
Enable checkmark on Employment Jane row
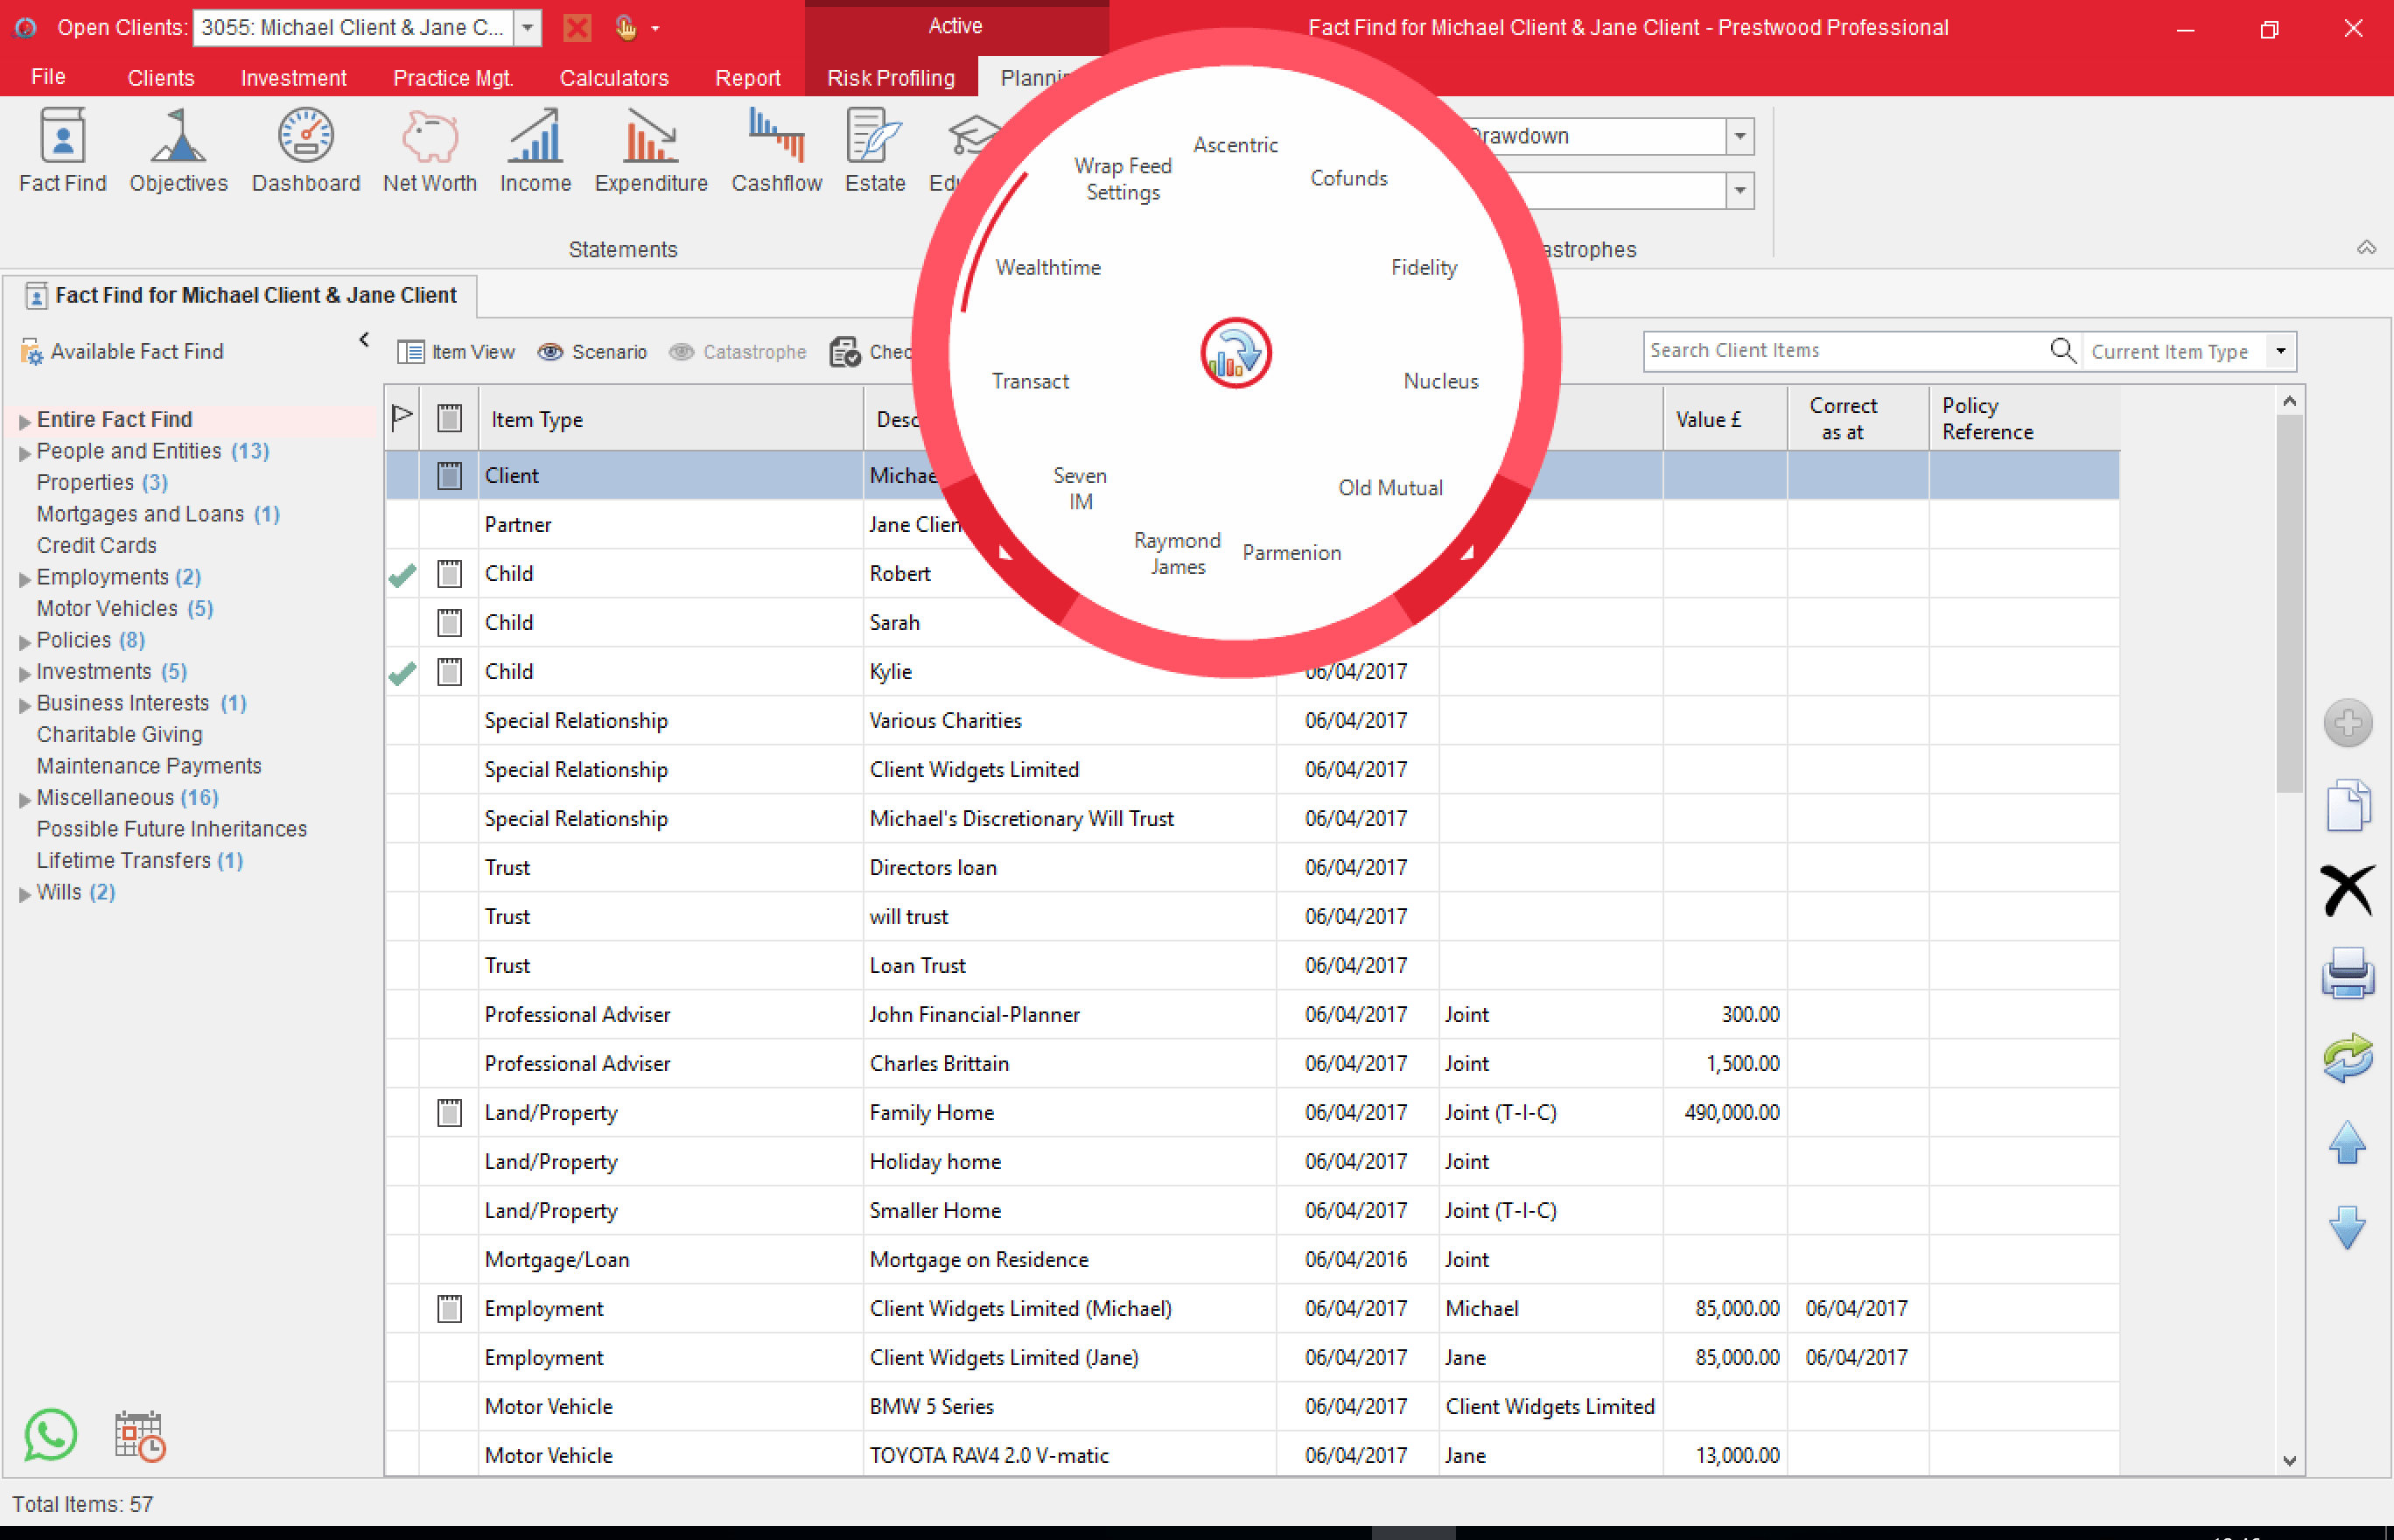pyautogui.click(x=403, y=1357)
